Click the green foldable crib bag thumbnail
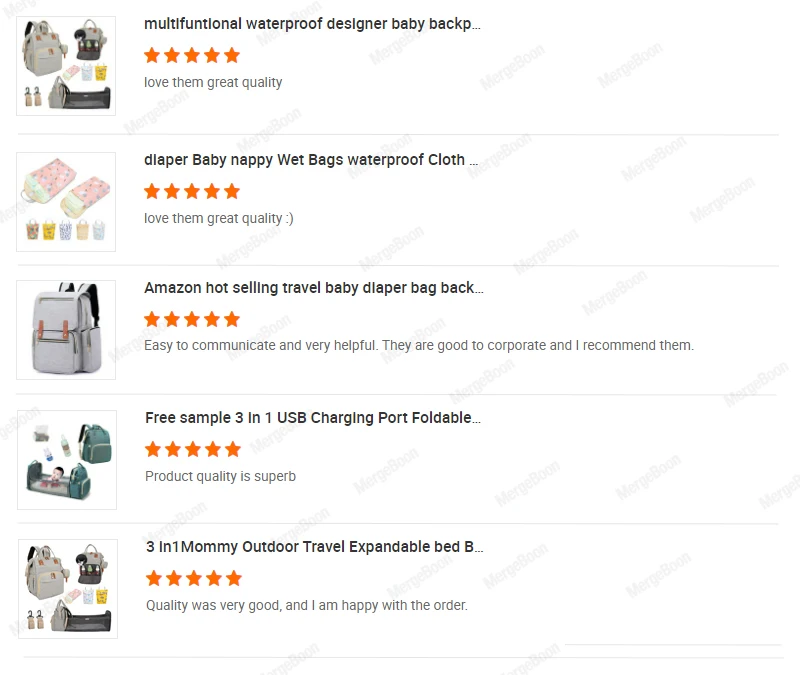 click(67, 460)
